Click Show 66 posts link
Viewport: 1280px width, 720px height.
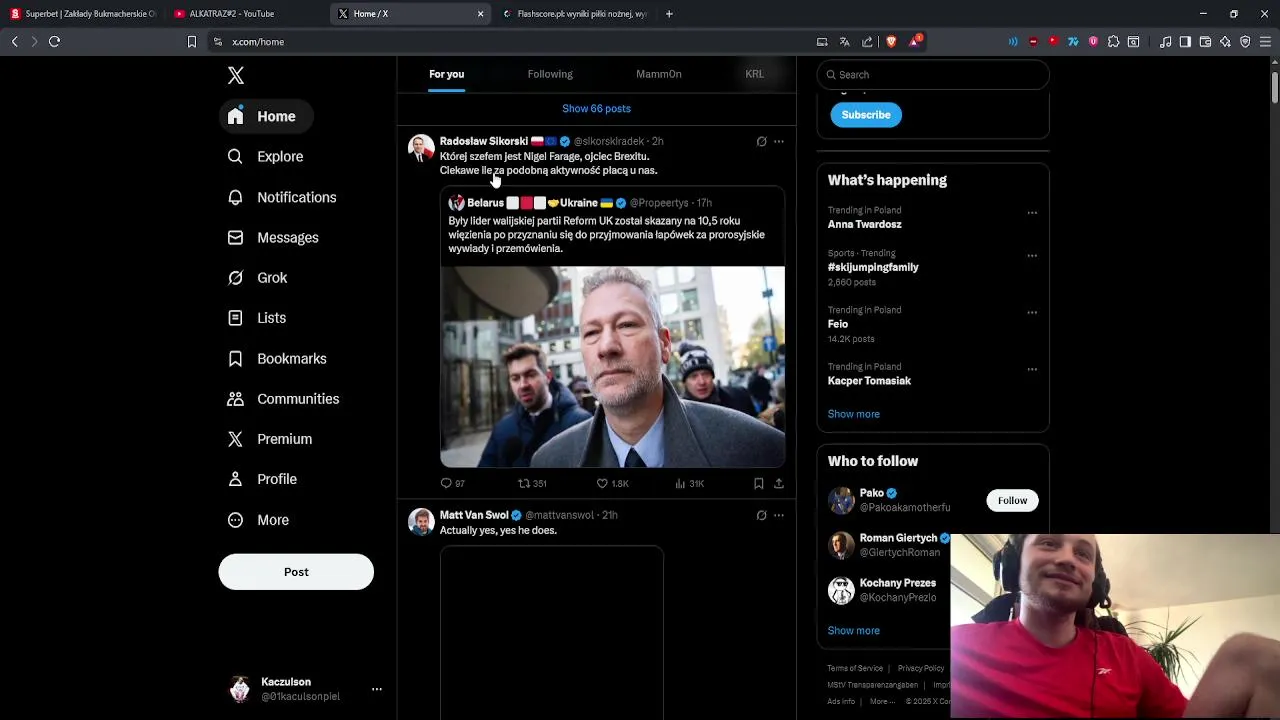pyautogui.click(x=596, y=108)
